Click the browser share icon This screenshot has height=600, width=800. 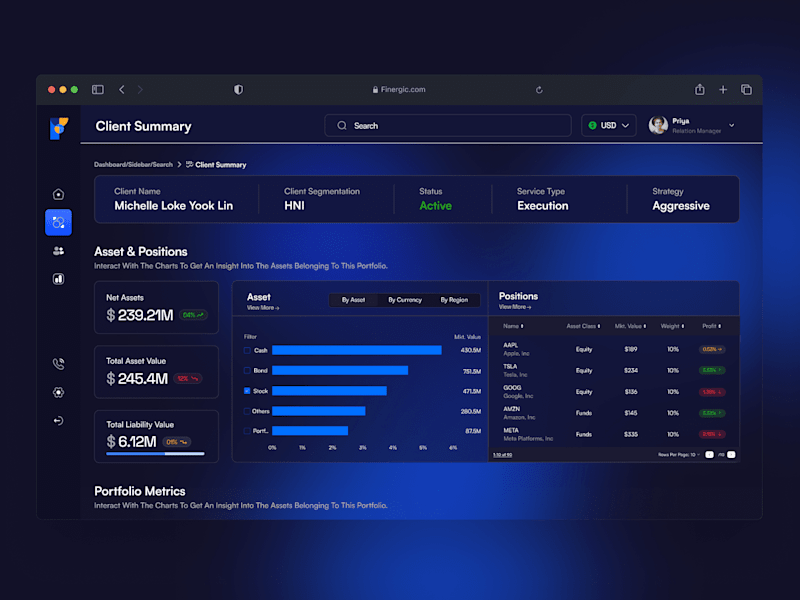tap(699, 89)
